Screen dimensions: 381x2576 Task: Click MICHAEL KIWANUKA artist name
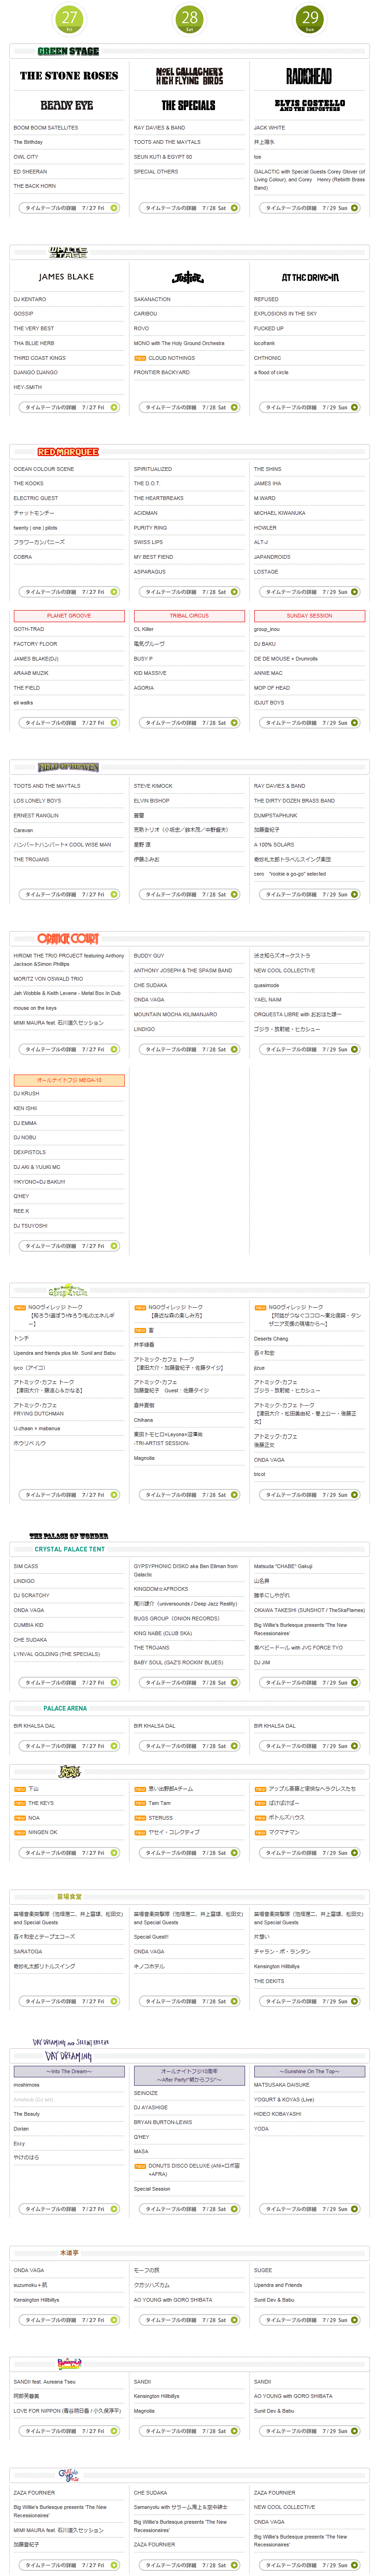click(280, 513)
